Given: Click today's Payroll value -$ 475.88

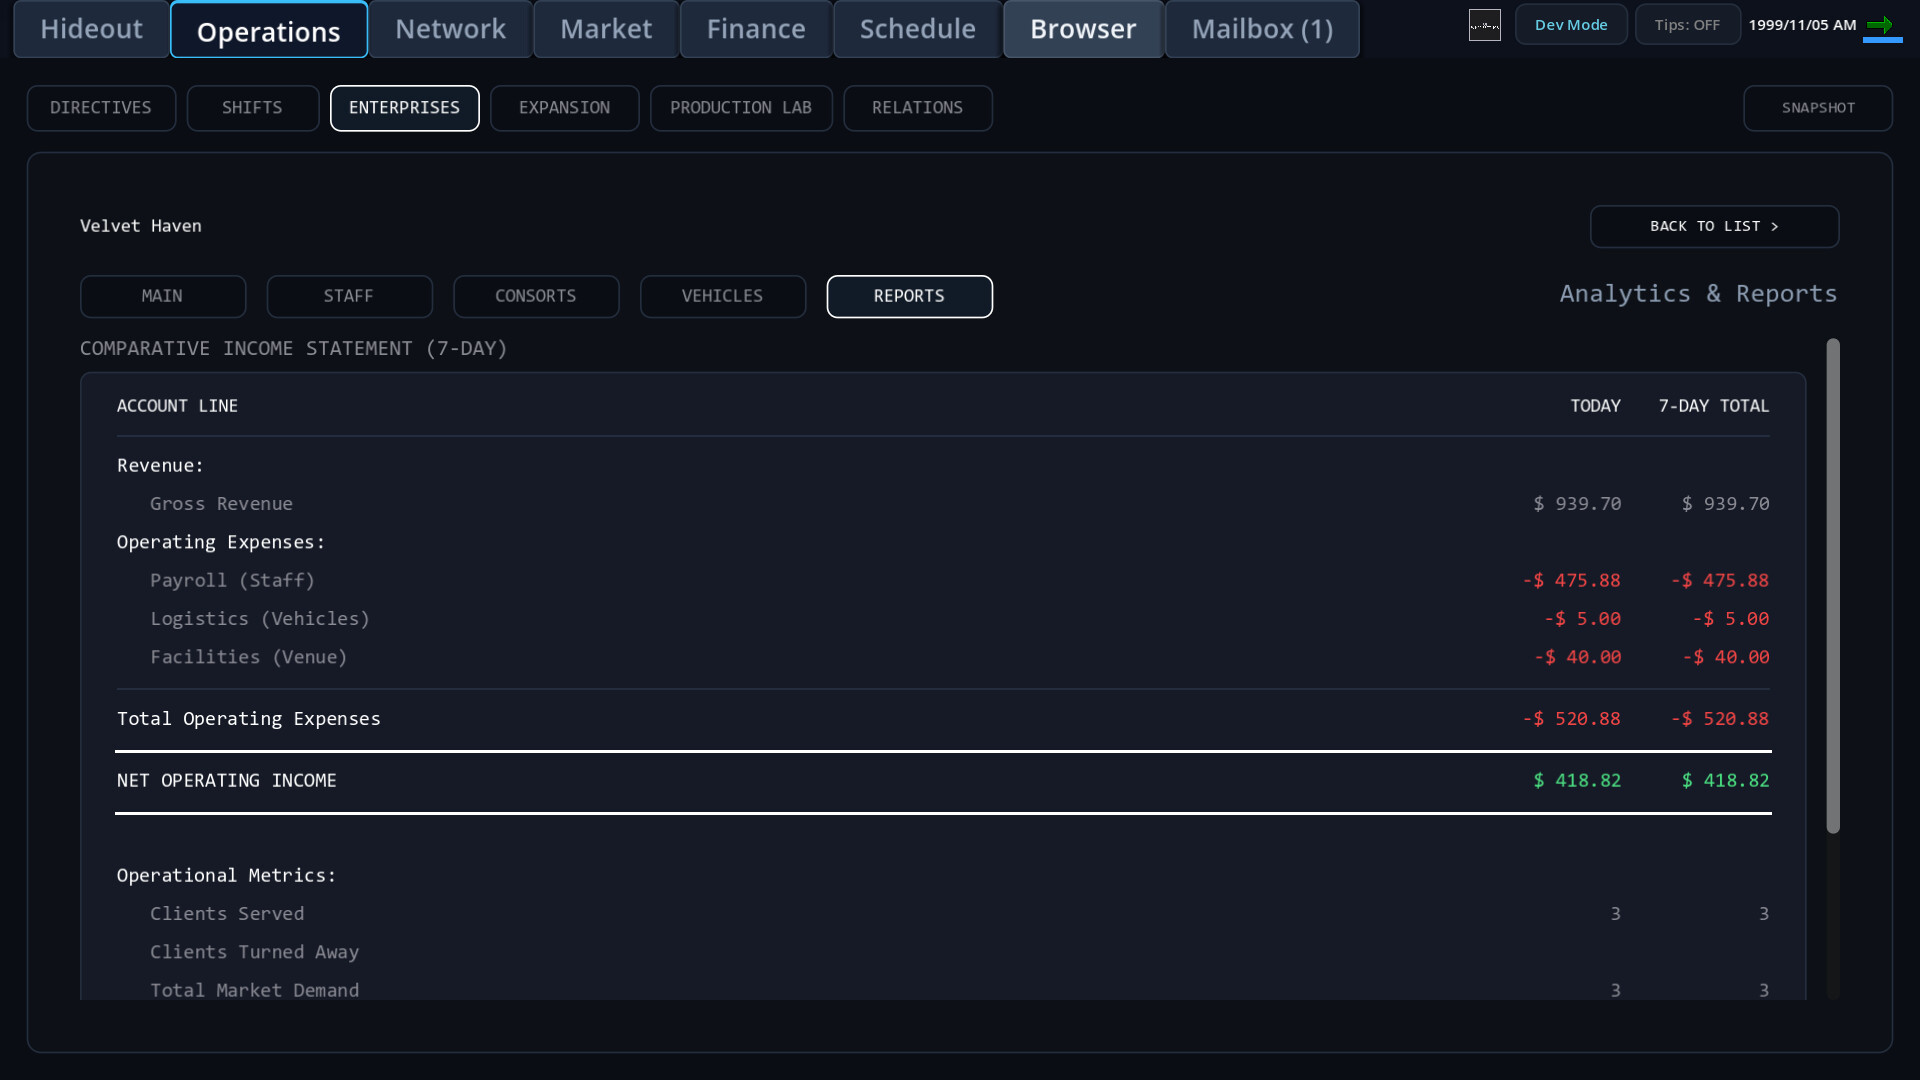Looking at the screenshot, I should pos(1571,581).
